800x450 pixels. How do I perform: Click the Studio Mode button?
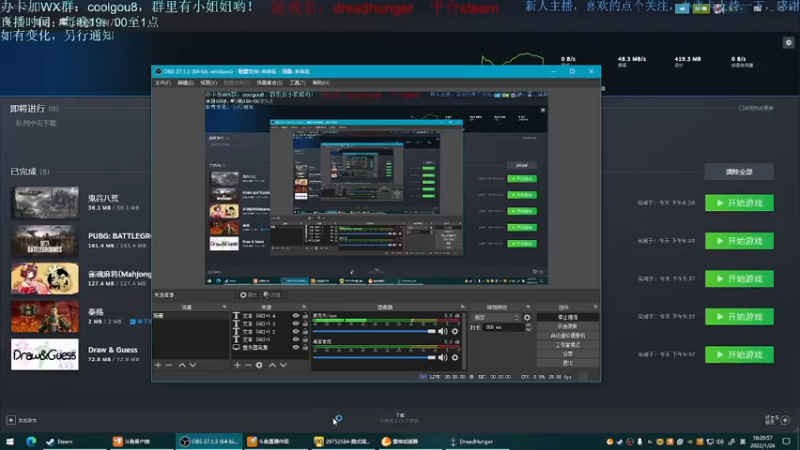point(567,345)
